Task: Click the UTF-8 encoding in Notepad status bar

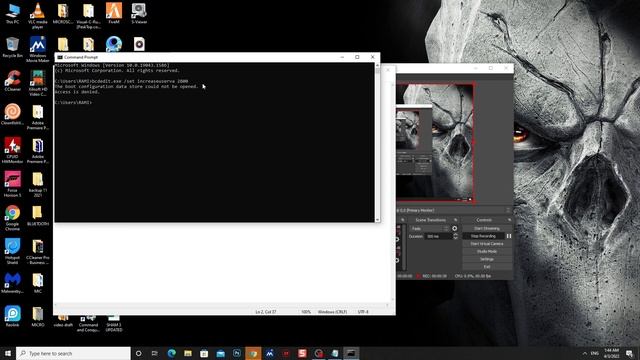Action: pos(363,312)
